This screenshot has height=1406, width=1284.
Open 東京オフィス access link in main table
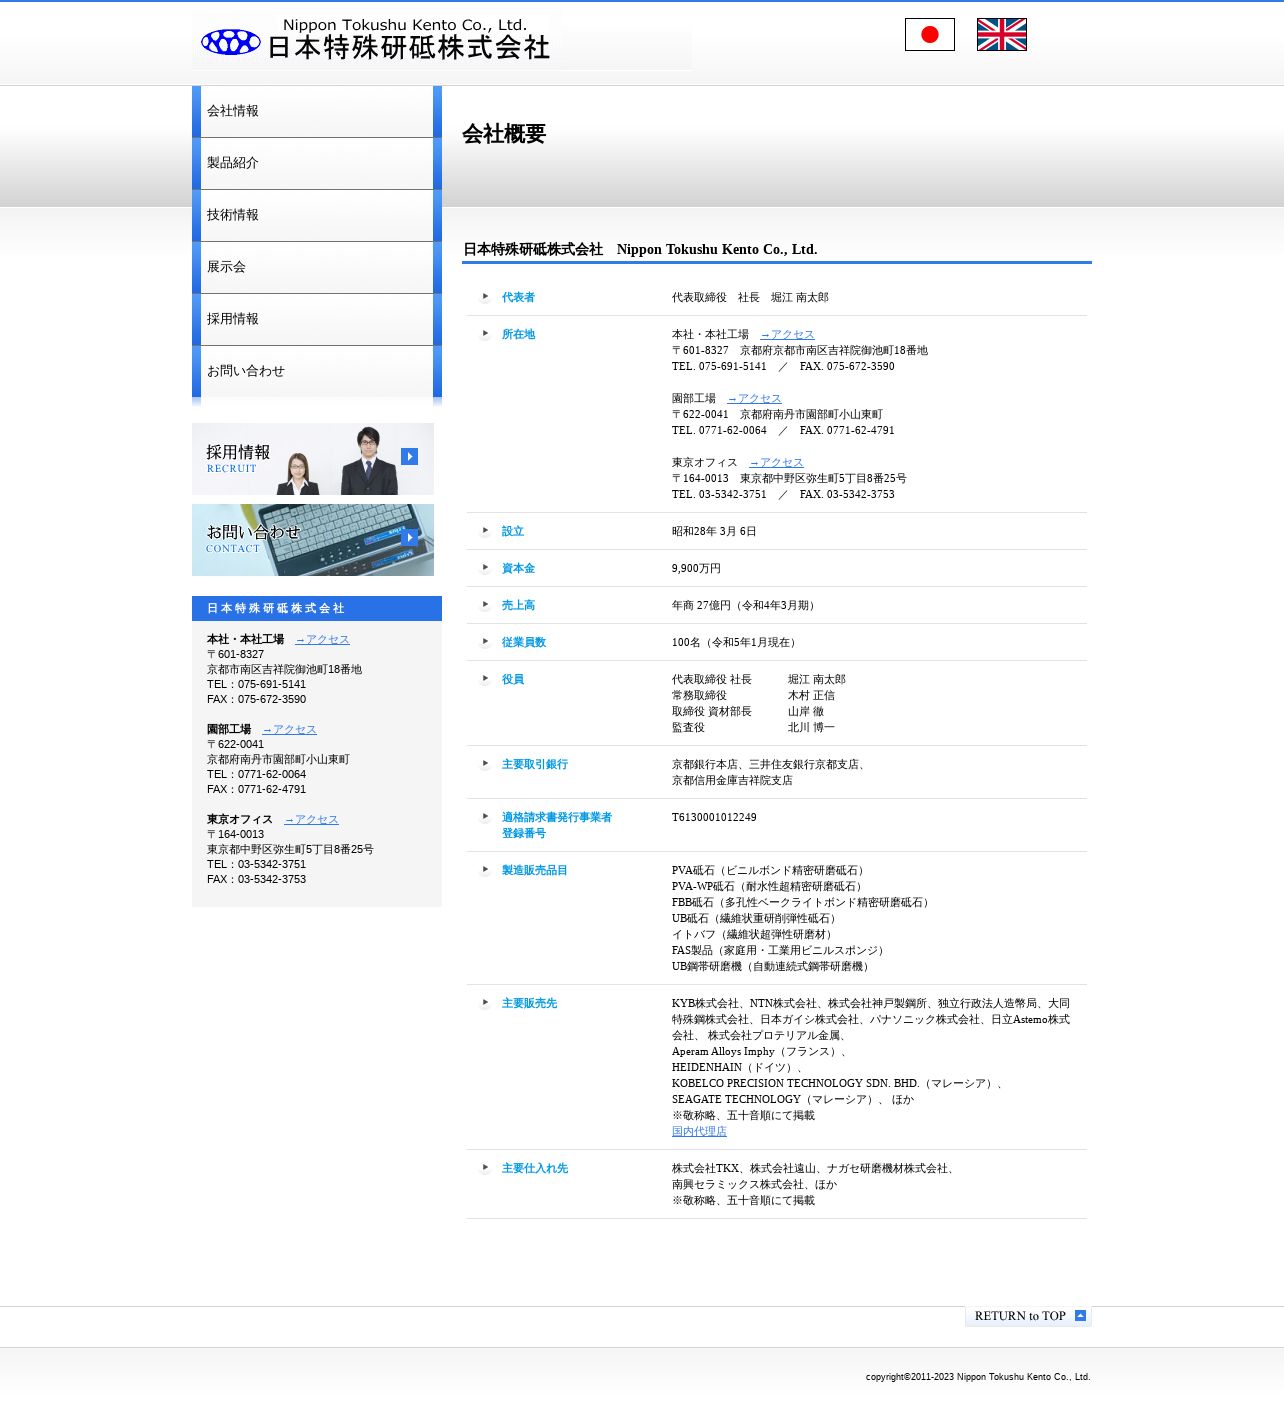tap(776, 463)
